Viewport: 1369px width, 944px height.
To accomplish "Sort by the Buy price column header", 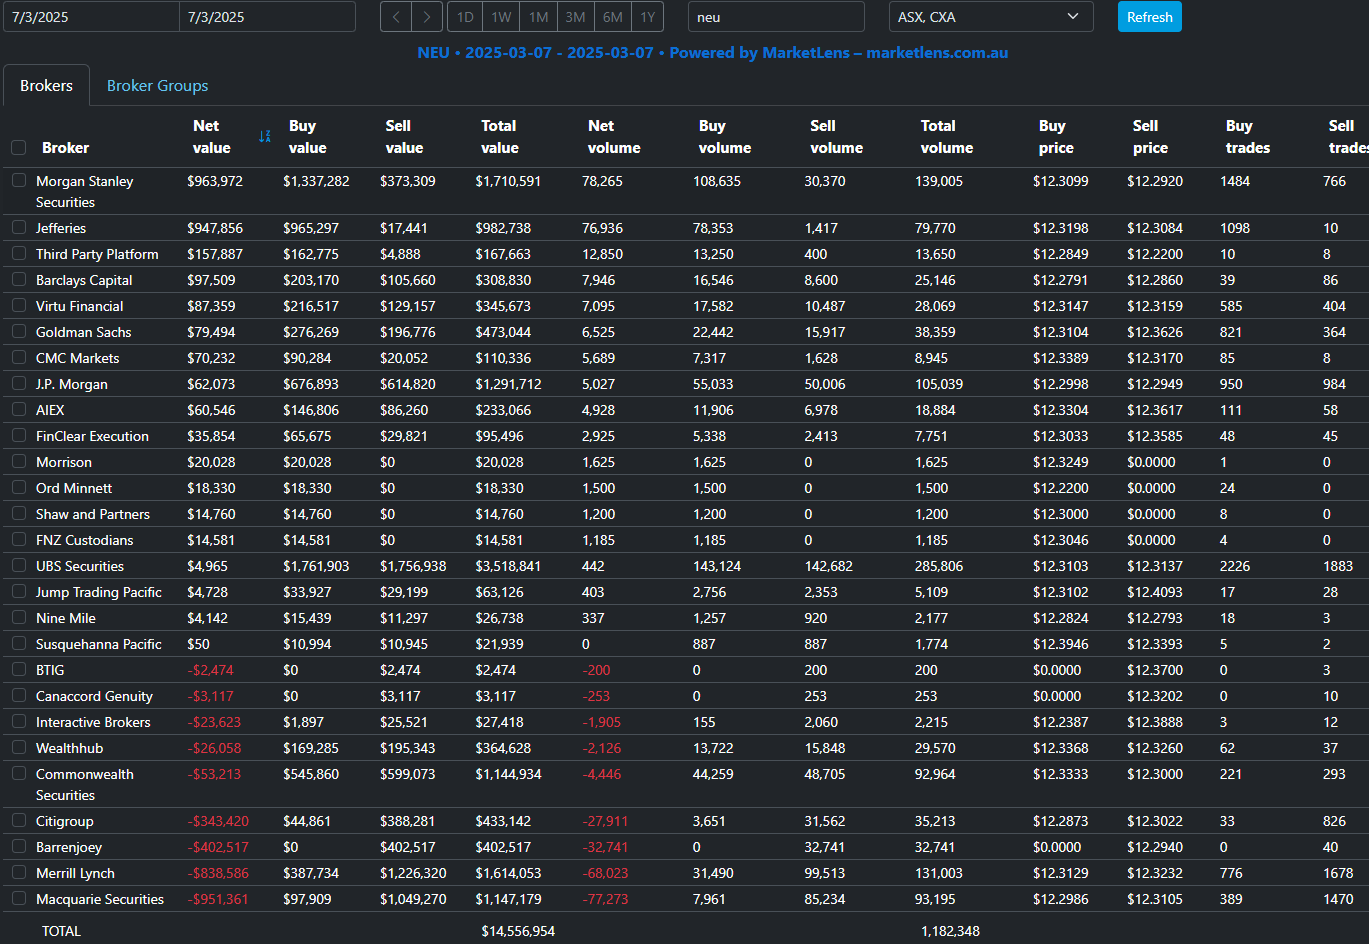I will [x=1056, y=137].
